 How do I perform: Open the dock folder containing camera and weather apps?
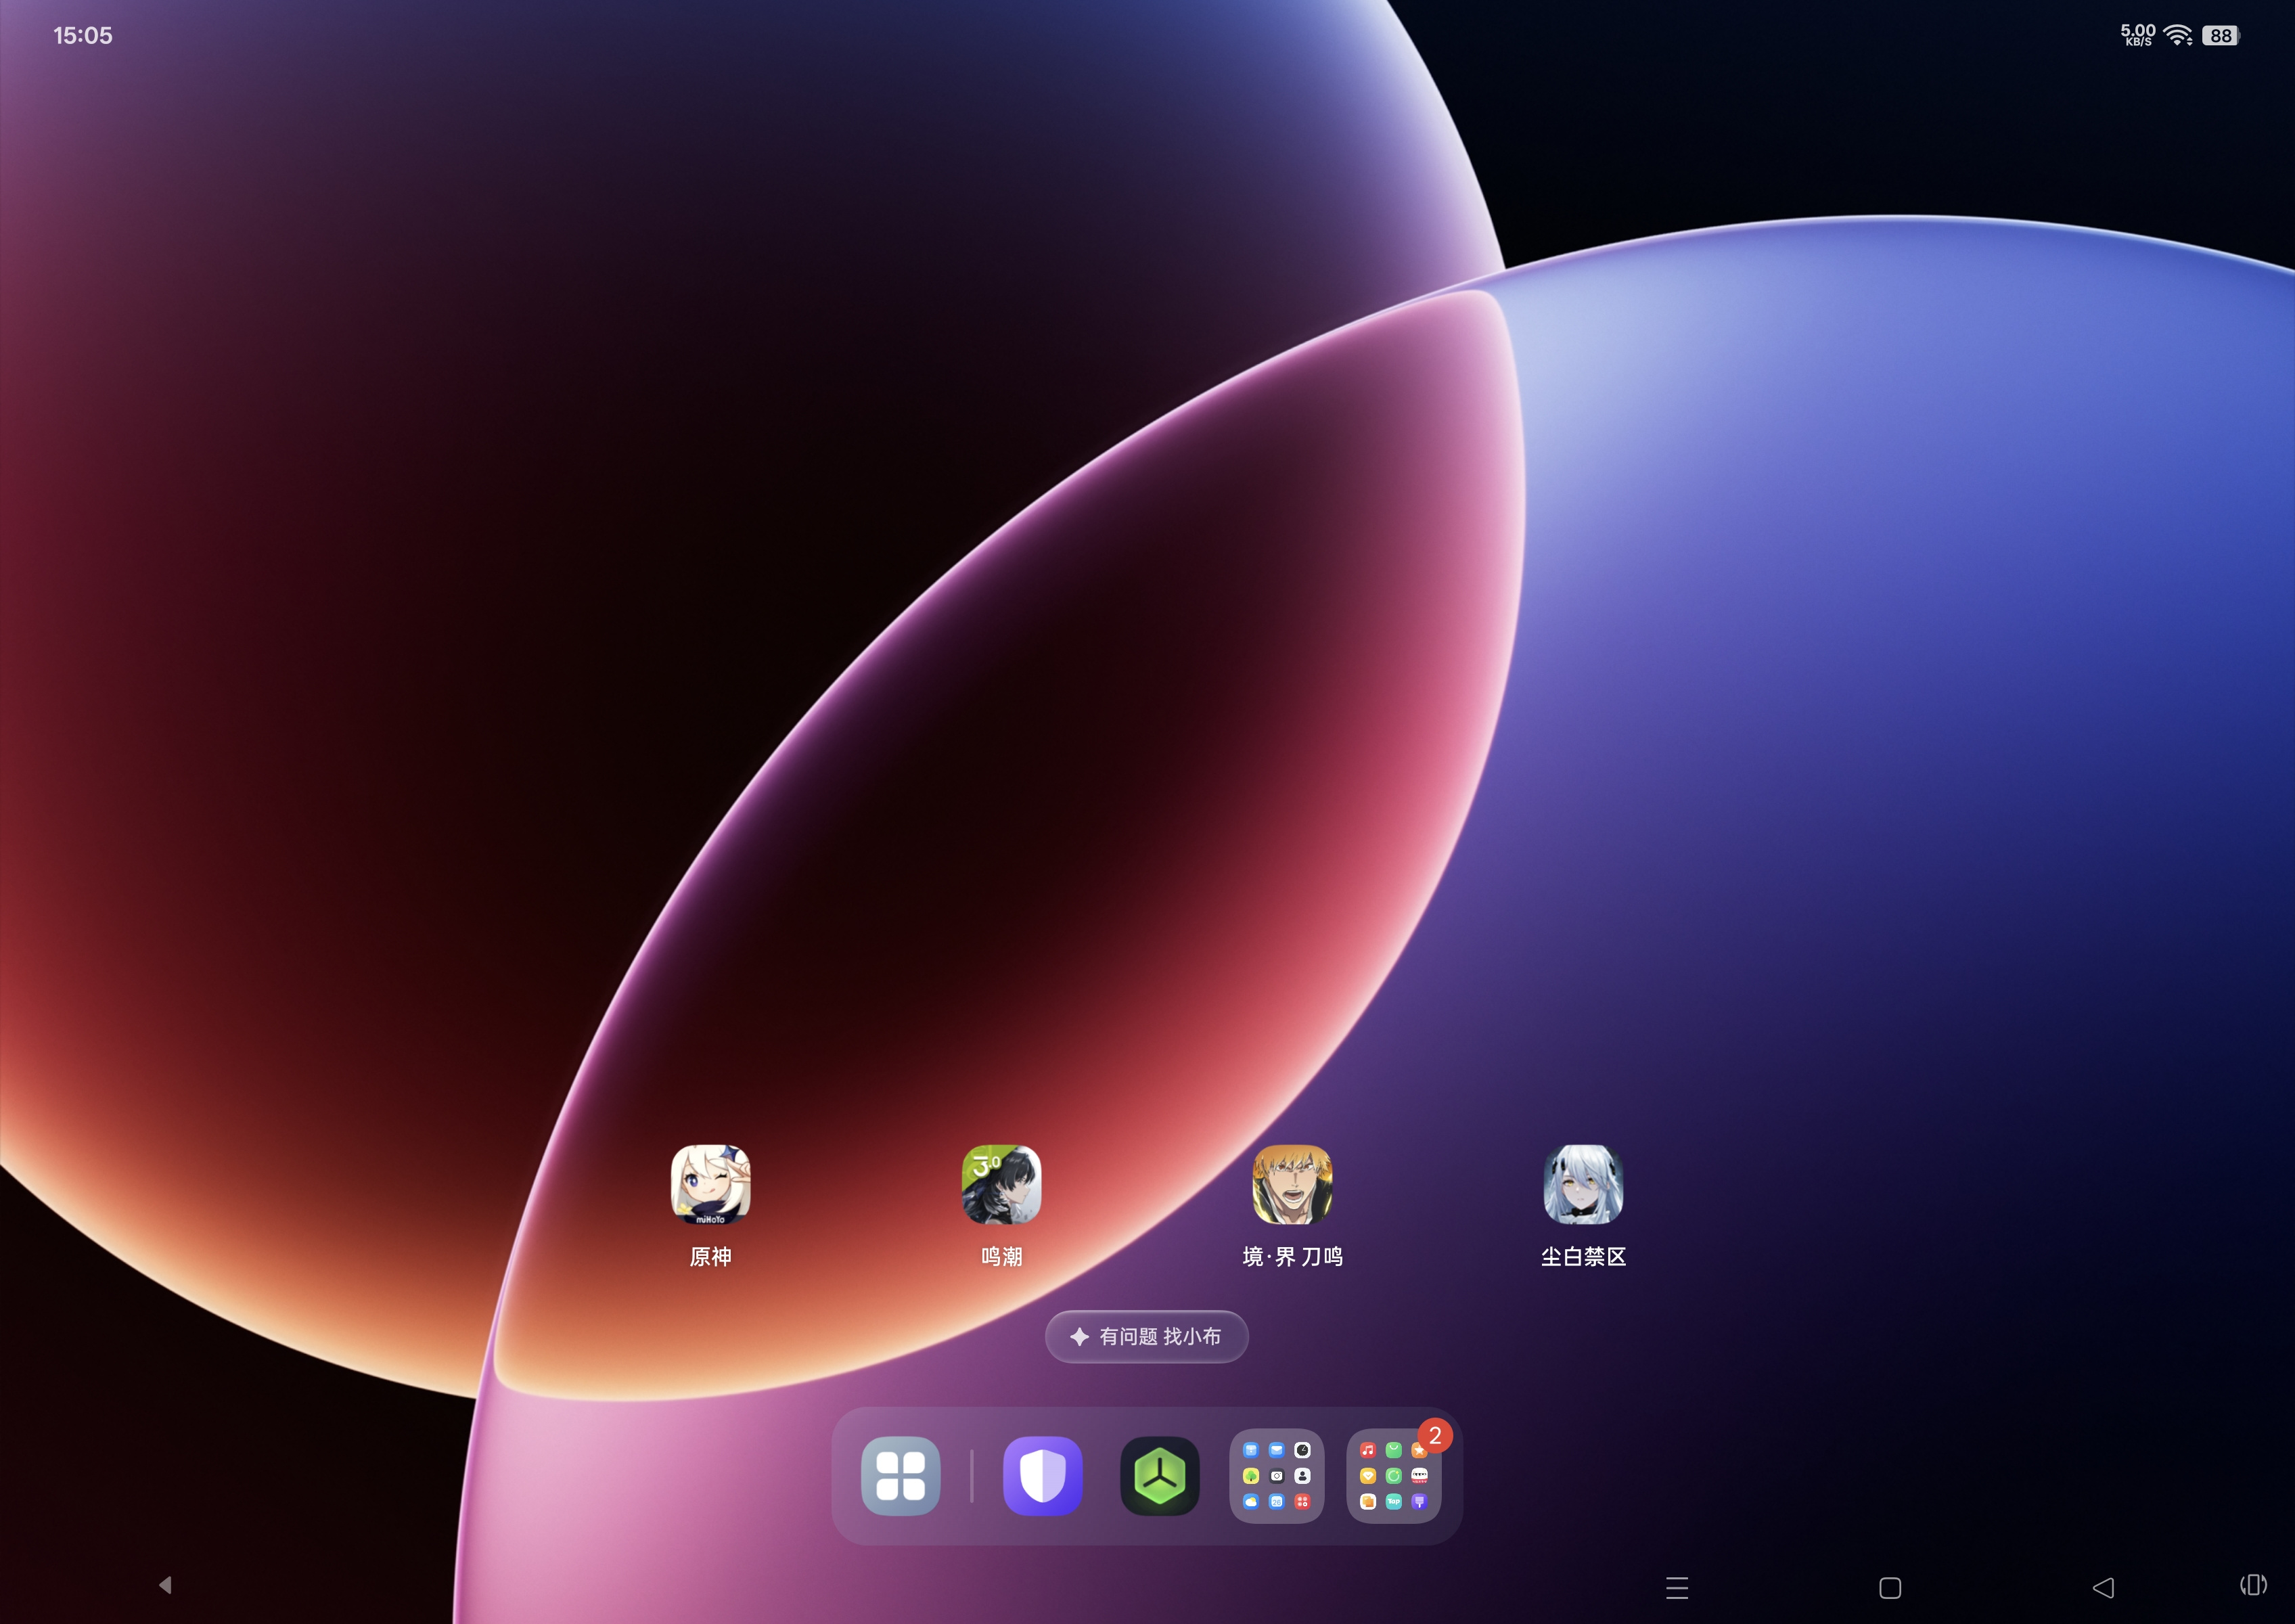[x=1276, y=1476]
